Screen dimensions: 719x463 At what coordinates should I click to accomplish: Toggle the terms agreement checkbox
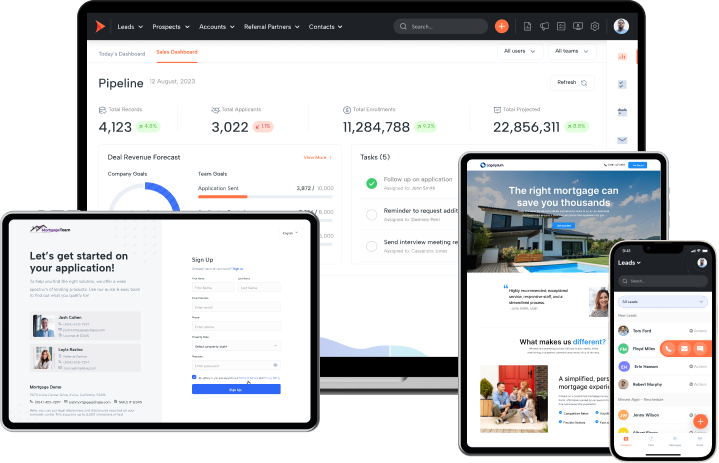(194, 377)
